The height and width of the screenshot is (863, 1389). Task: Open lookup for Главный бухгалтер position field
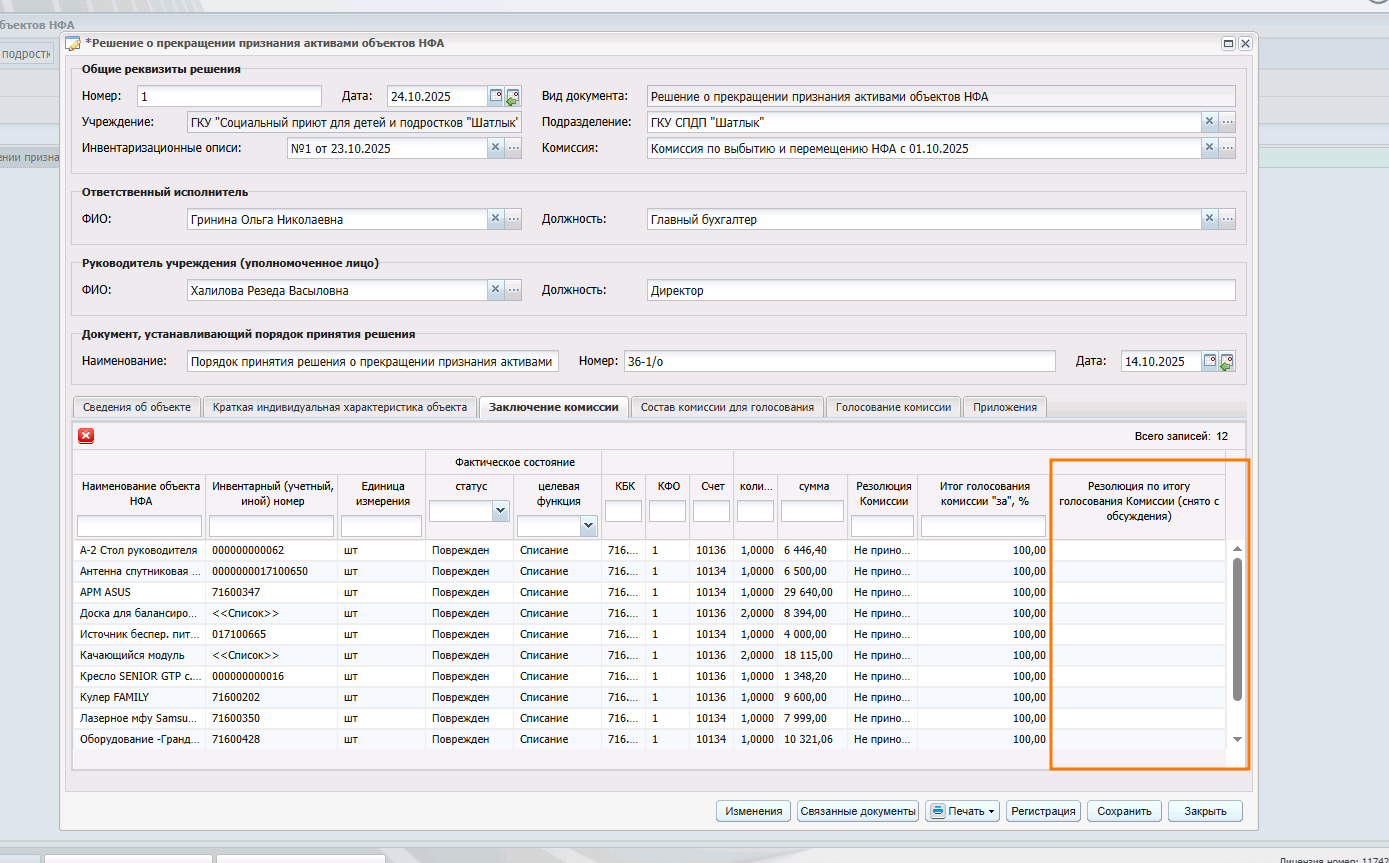click(1227, 219)
